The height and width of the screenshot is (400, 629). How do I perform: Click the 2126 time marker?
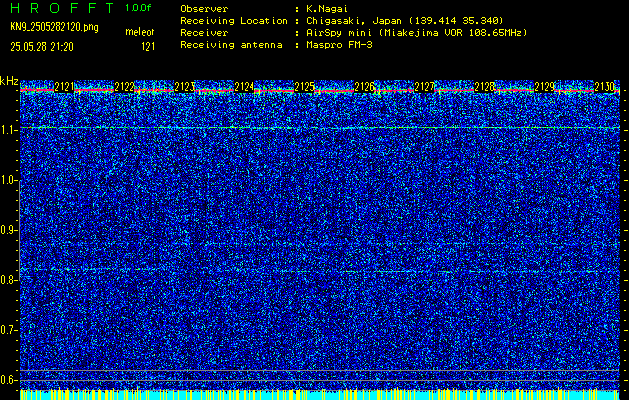click(365, 87)
